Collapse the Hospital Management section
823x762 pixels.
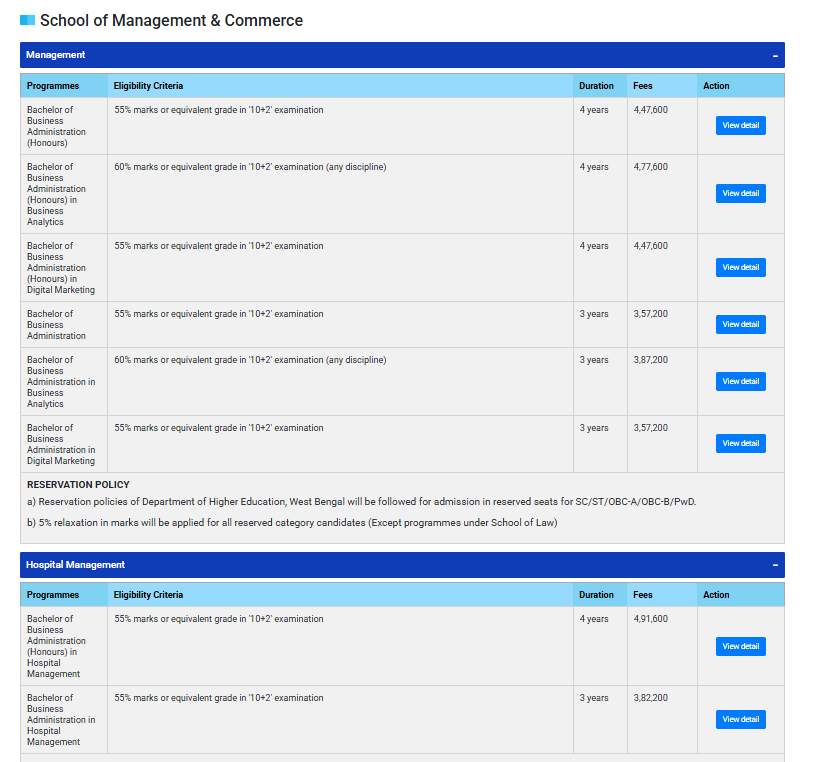pyautogui.click(x=775, y=564)
